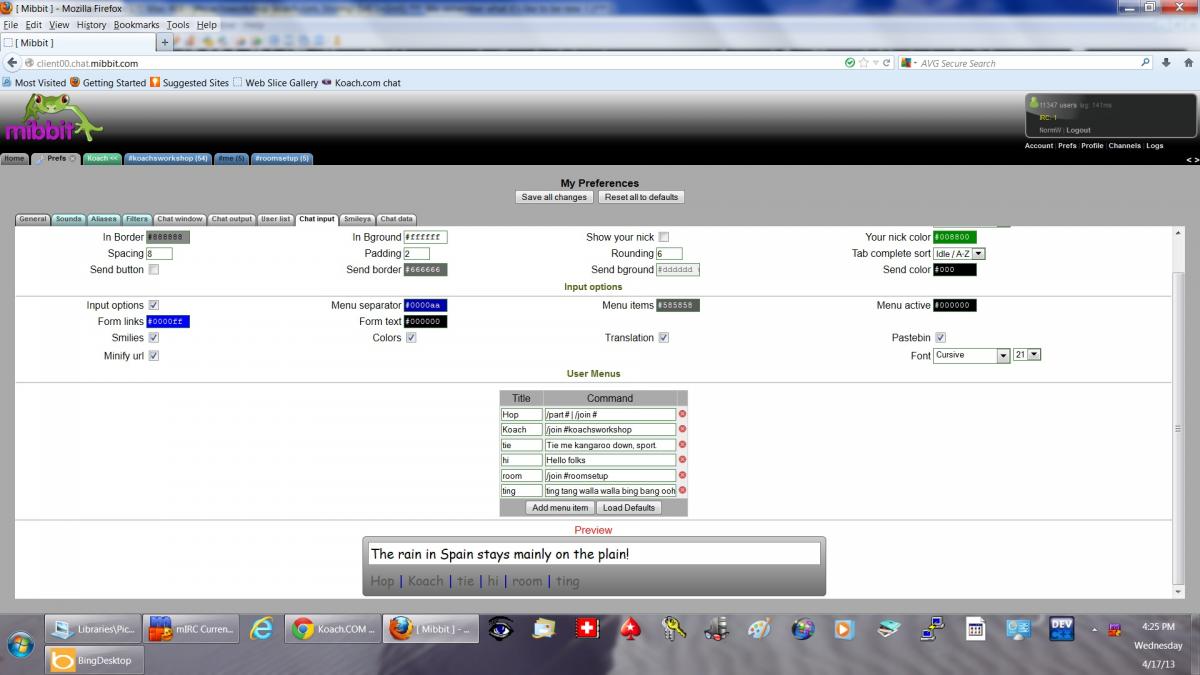Viewport: 1200px width, 675px height.
Task: Switch to Koach.COM Chrome taskbar item
Action: [x=333, y=629]
